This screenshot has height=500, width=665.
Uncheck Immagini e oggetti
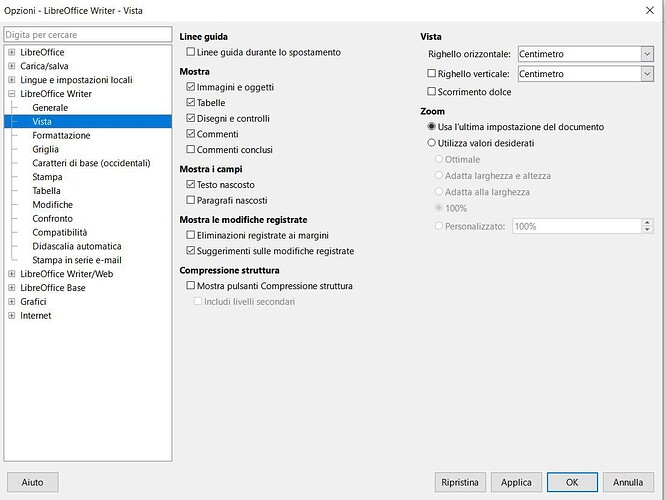191,87
